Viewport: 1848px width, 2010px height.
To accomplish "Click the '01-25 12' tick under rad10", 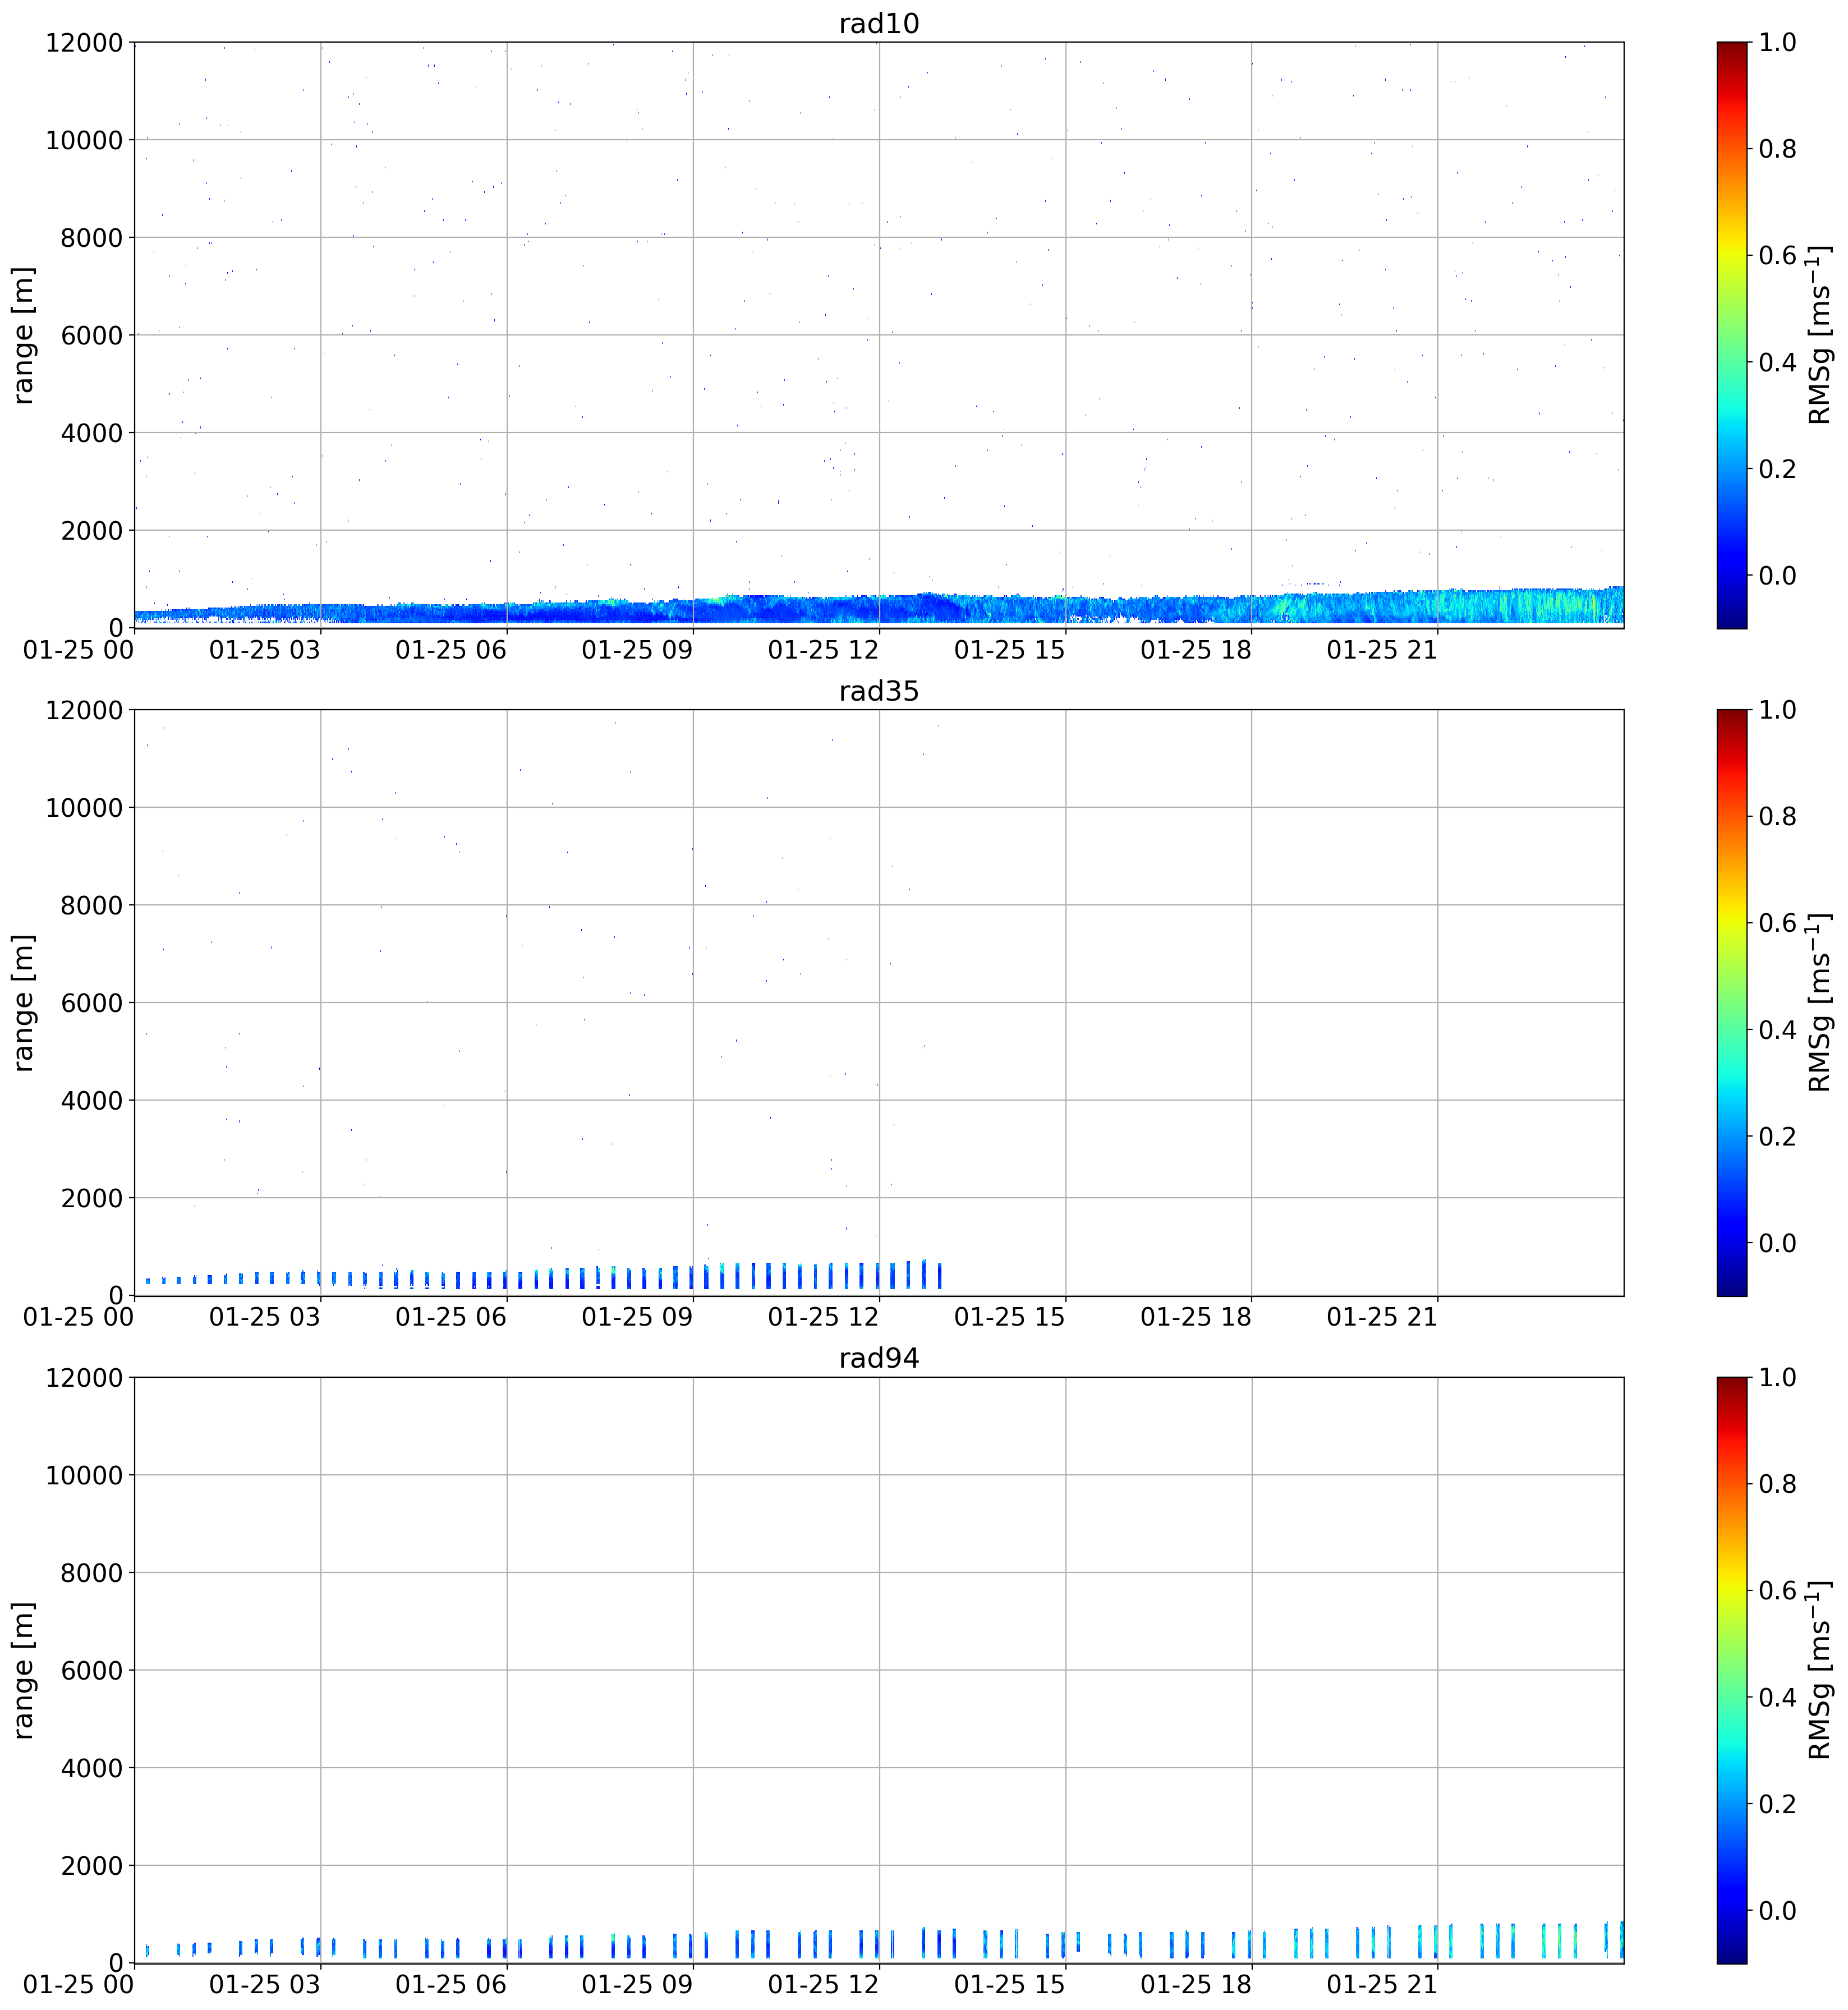I will tap(823, 650).
